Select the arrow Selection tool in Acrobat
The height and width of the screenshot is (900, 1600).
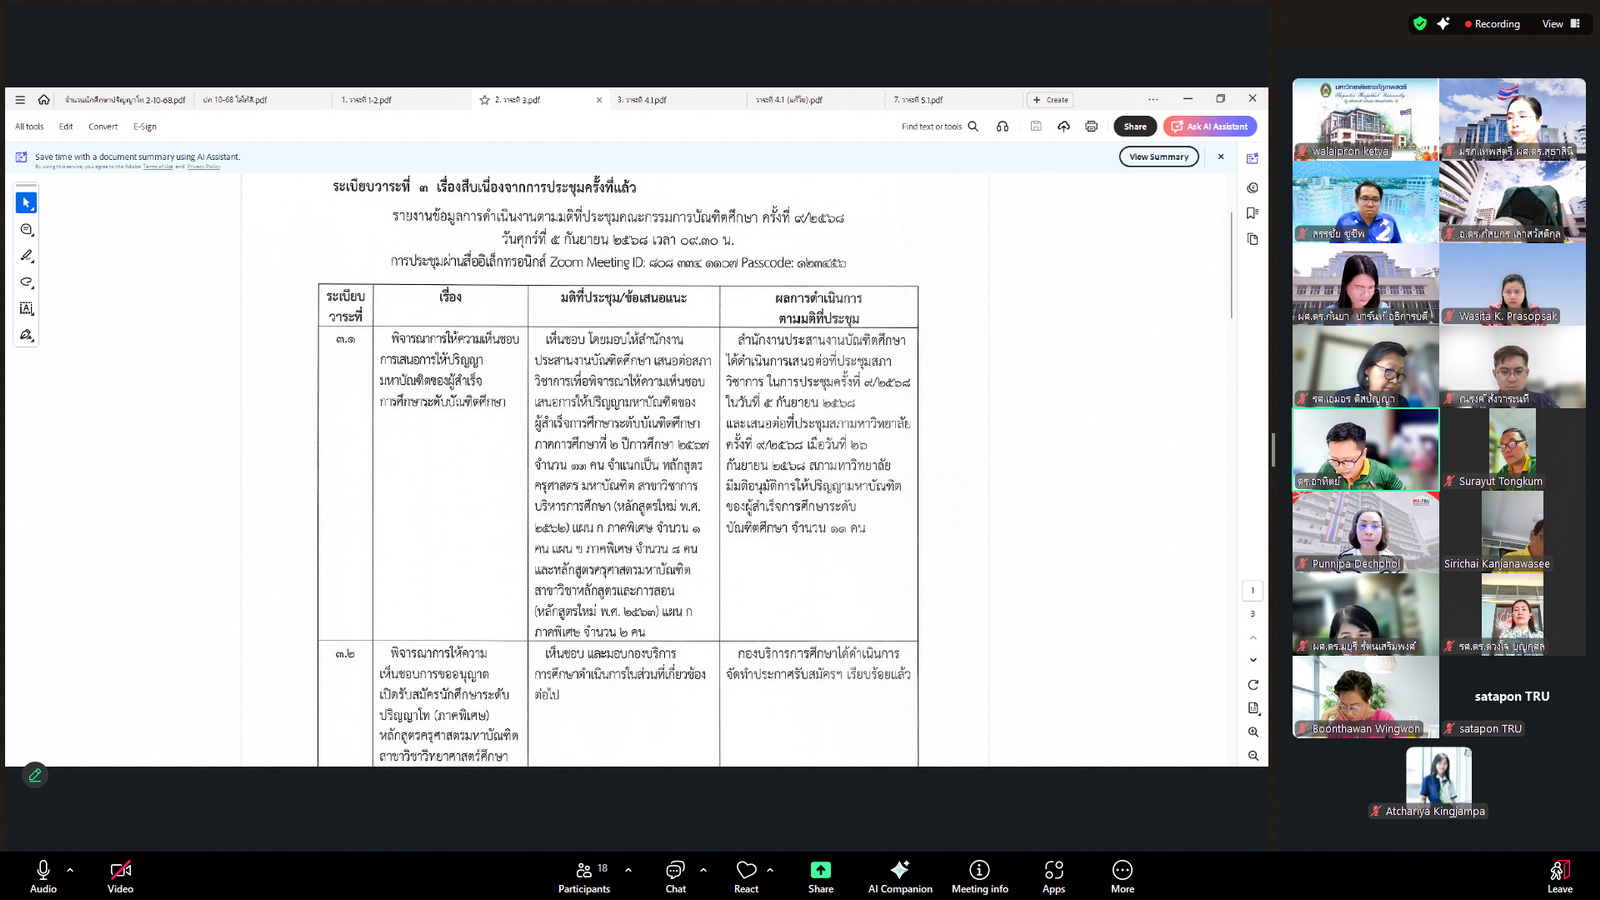tap(27, 203)
